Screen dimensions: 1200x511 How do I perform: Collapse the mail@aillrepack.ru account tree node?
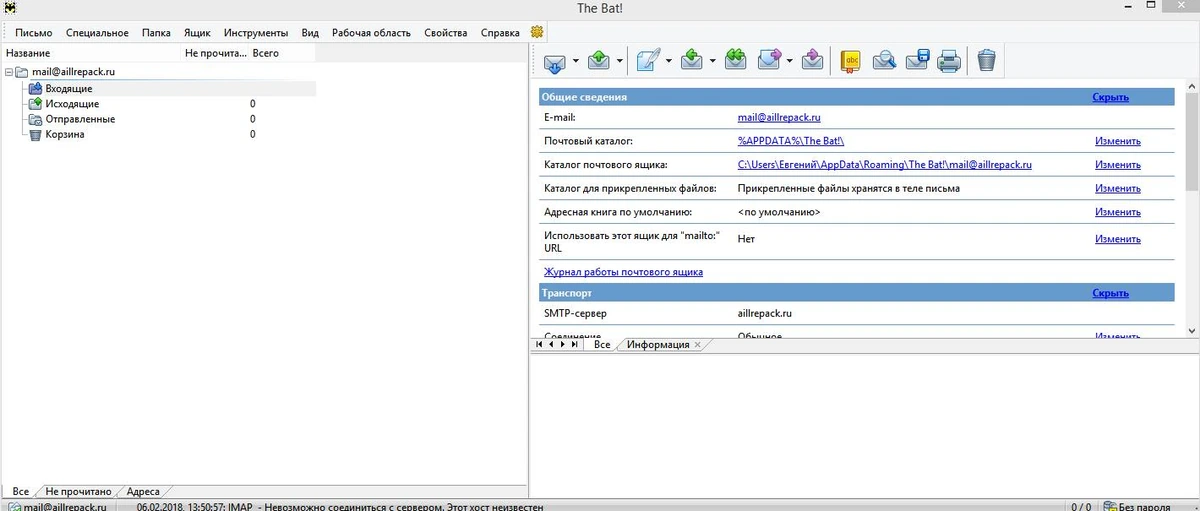[8, 72]
